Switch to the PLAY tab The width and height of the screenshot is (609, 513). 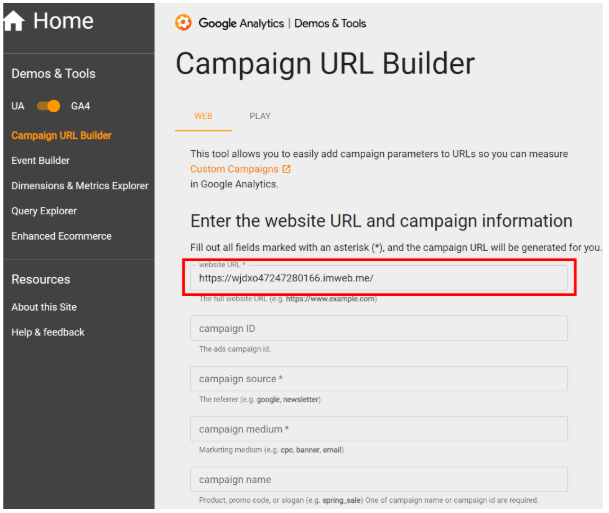click(260, 116)
